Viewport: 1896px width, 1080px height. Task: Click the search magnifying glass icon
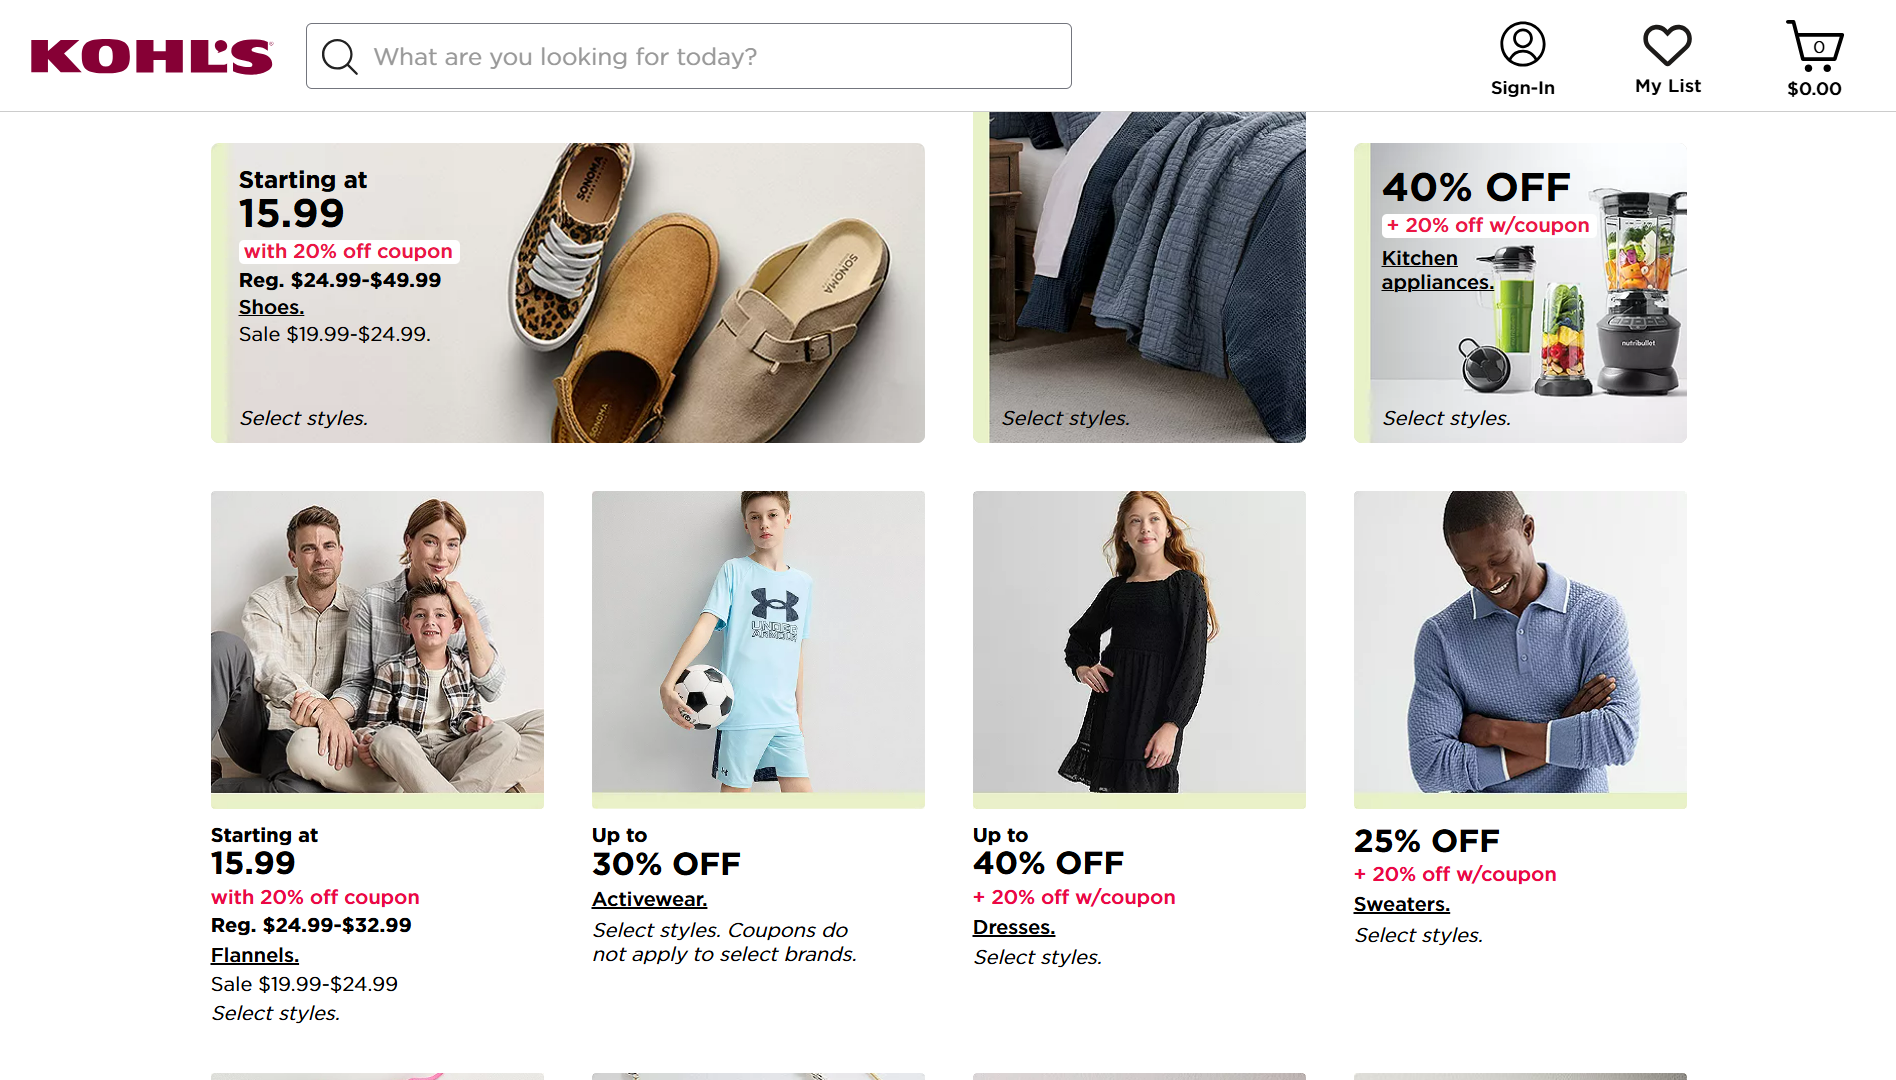[x=339, y=57]
